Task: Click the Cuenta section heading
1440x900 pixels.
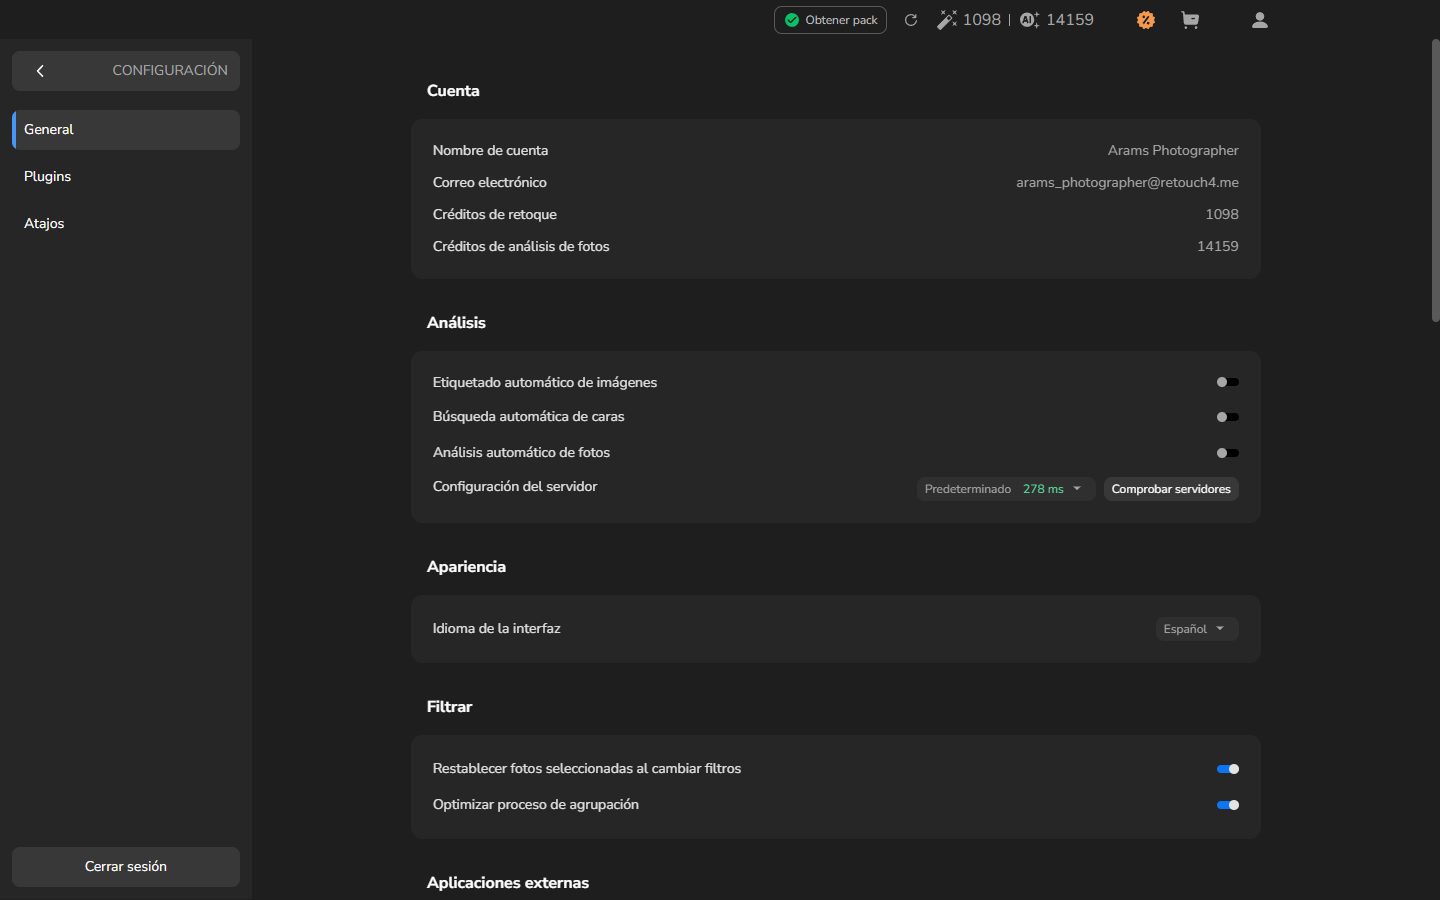Action: pos(453,90)
